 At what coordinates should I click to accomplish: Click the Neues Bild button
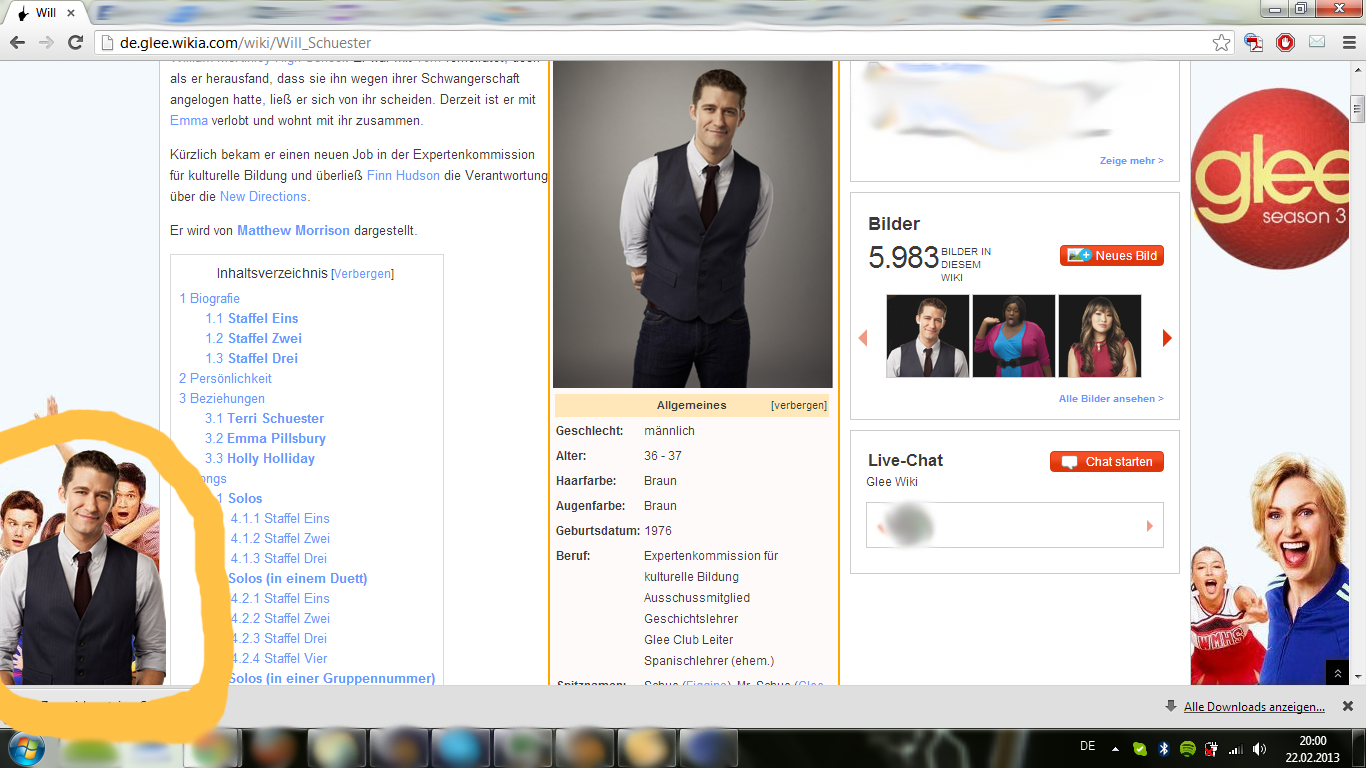click(1112, 256)
